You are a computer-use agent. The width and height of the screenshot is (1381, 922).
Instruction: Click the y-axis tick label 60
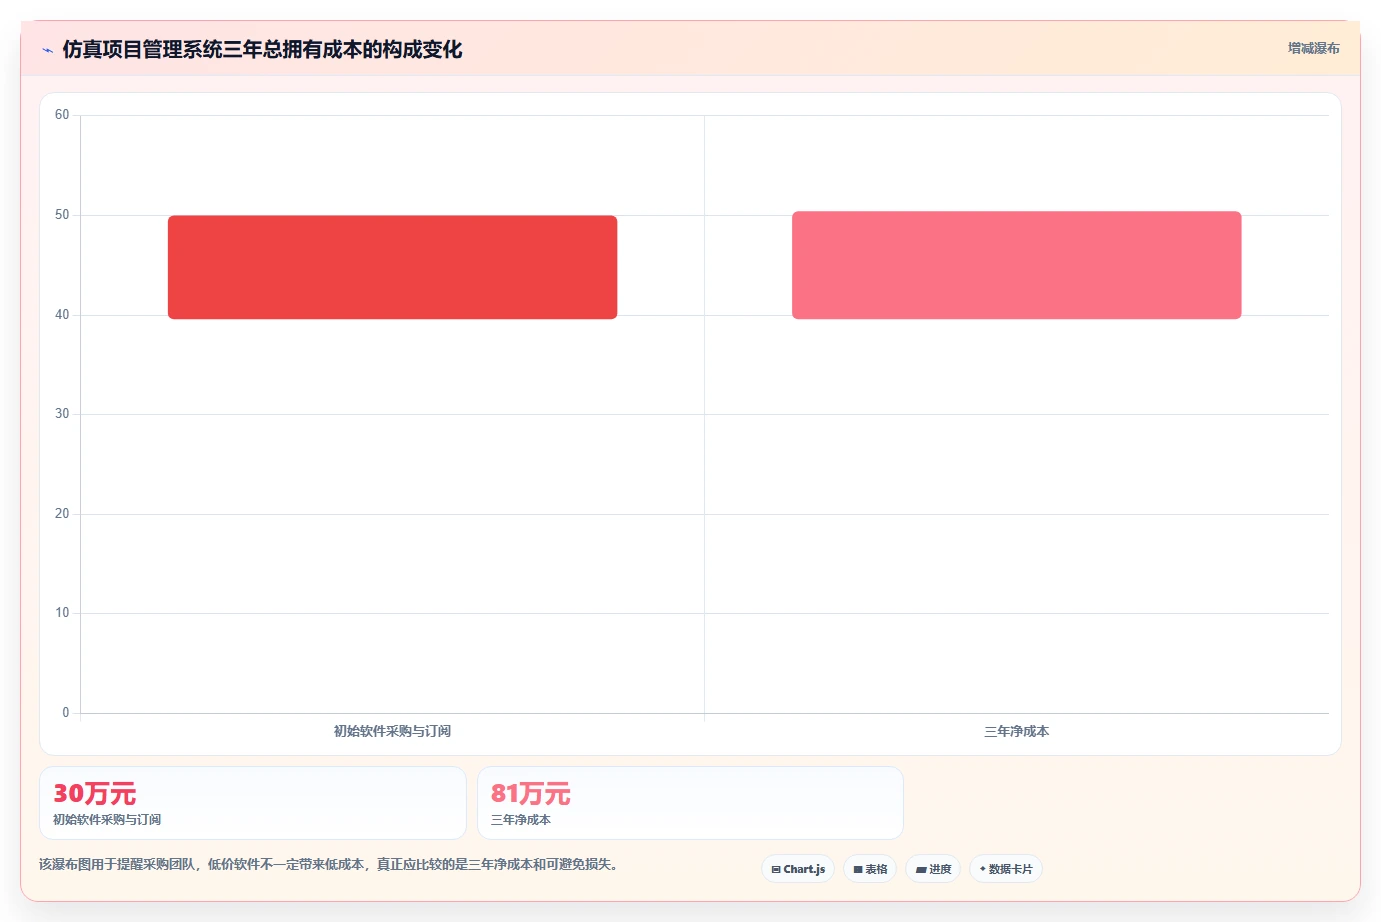point(62,115)
